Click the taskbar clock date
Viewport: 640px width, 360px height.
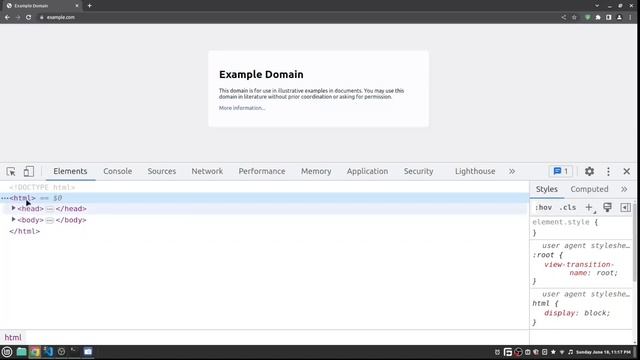pyautogui.click(x=603, y=352)
